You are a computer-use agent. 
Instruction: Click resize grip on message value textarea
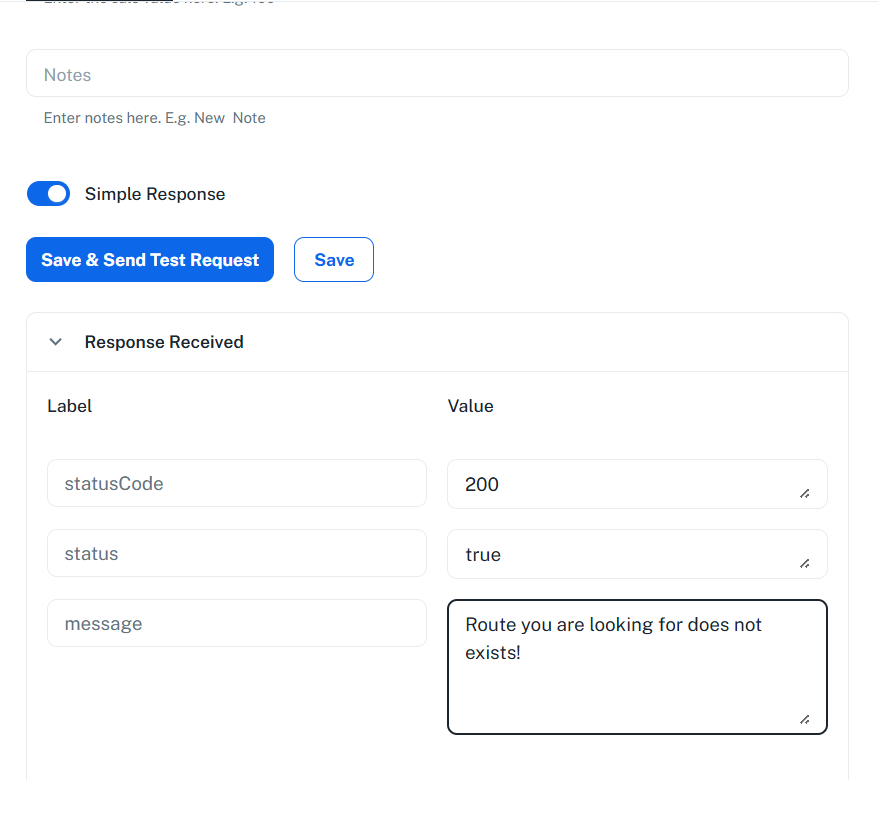804,719
